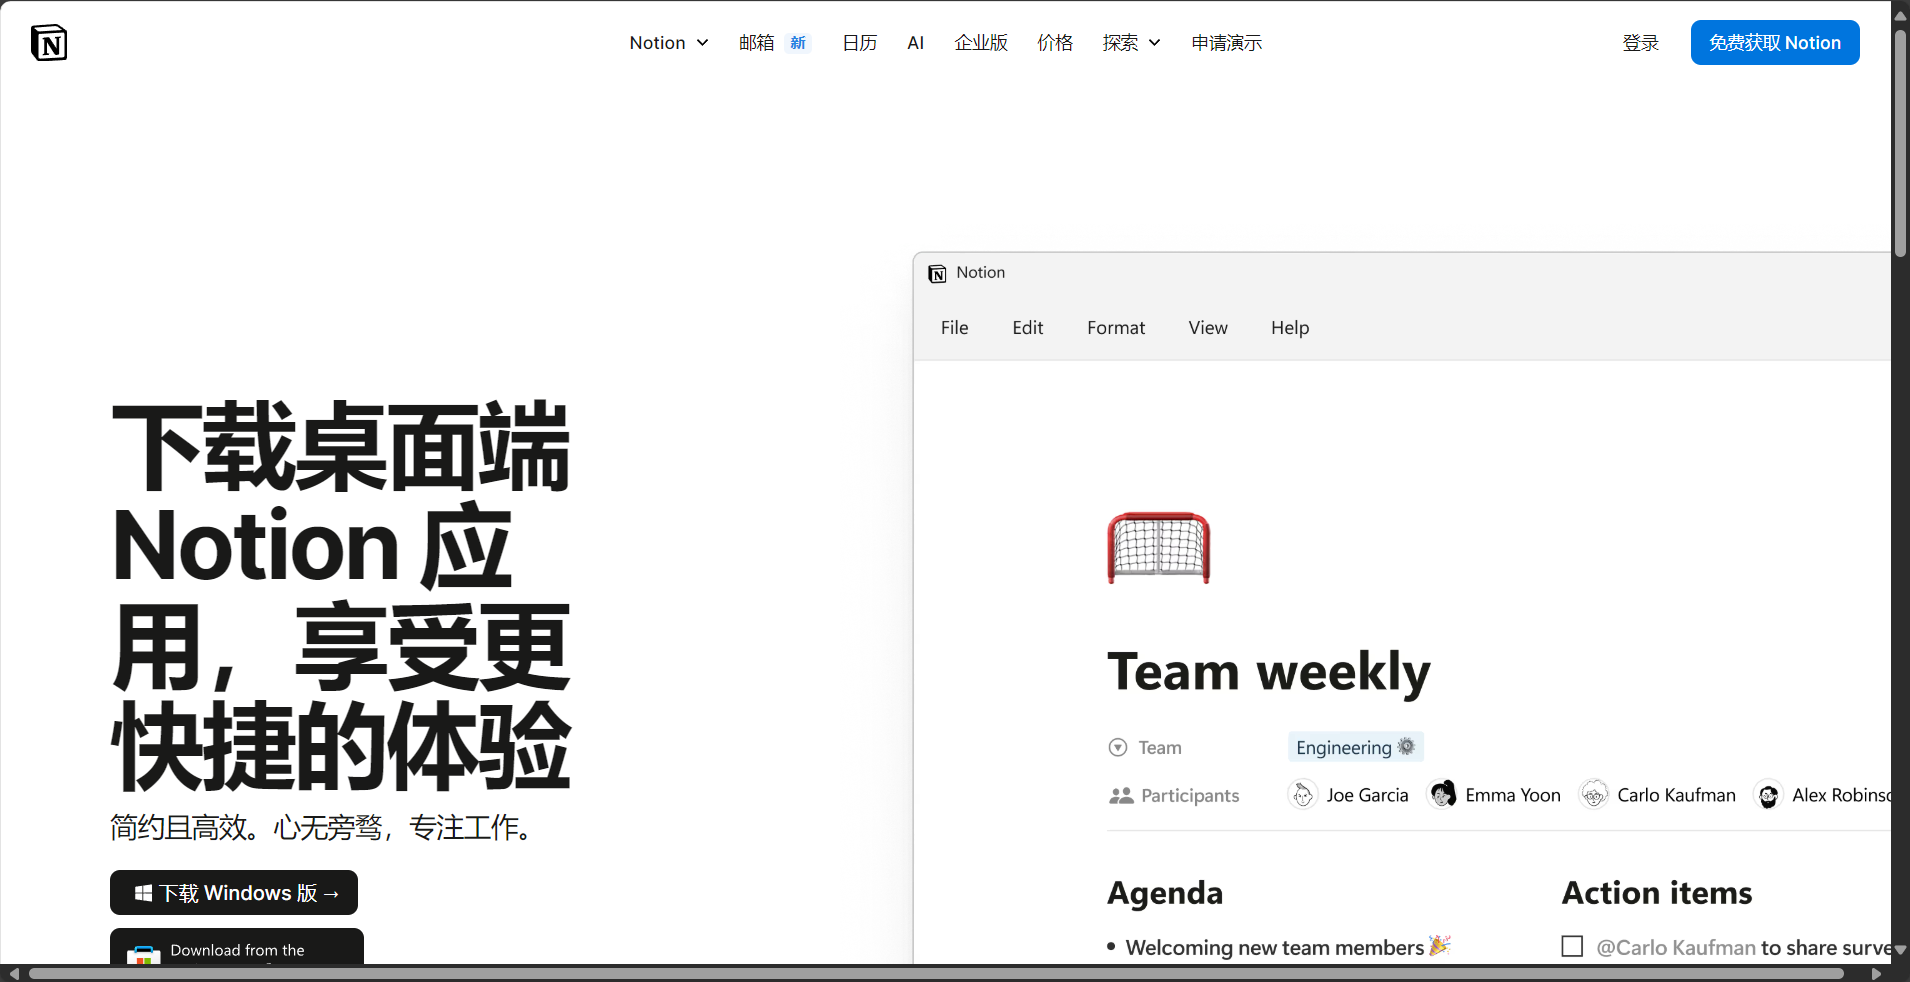Open the 日历 page
The width and height of the screenshot is (1910, 982).
(860, 43)
